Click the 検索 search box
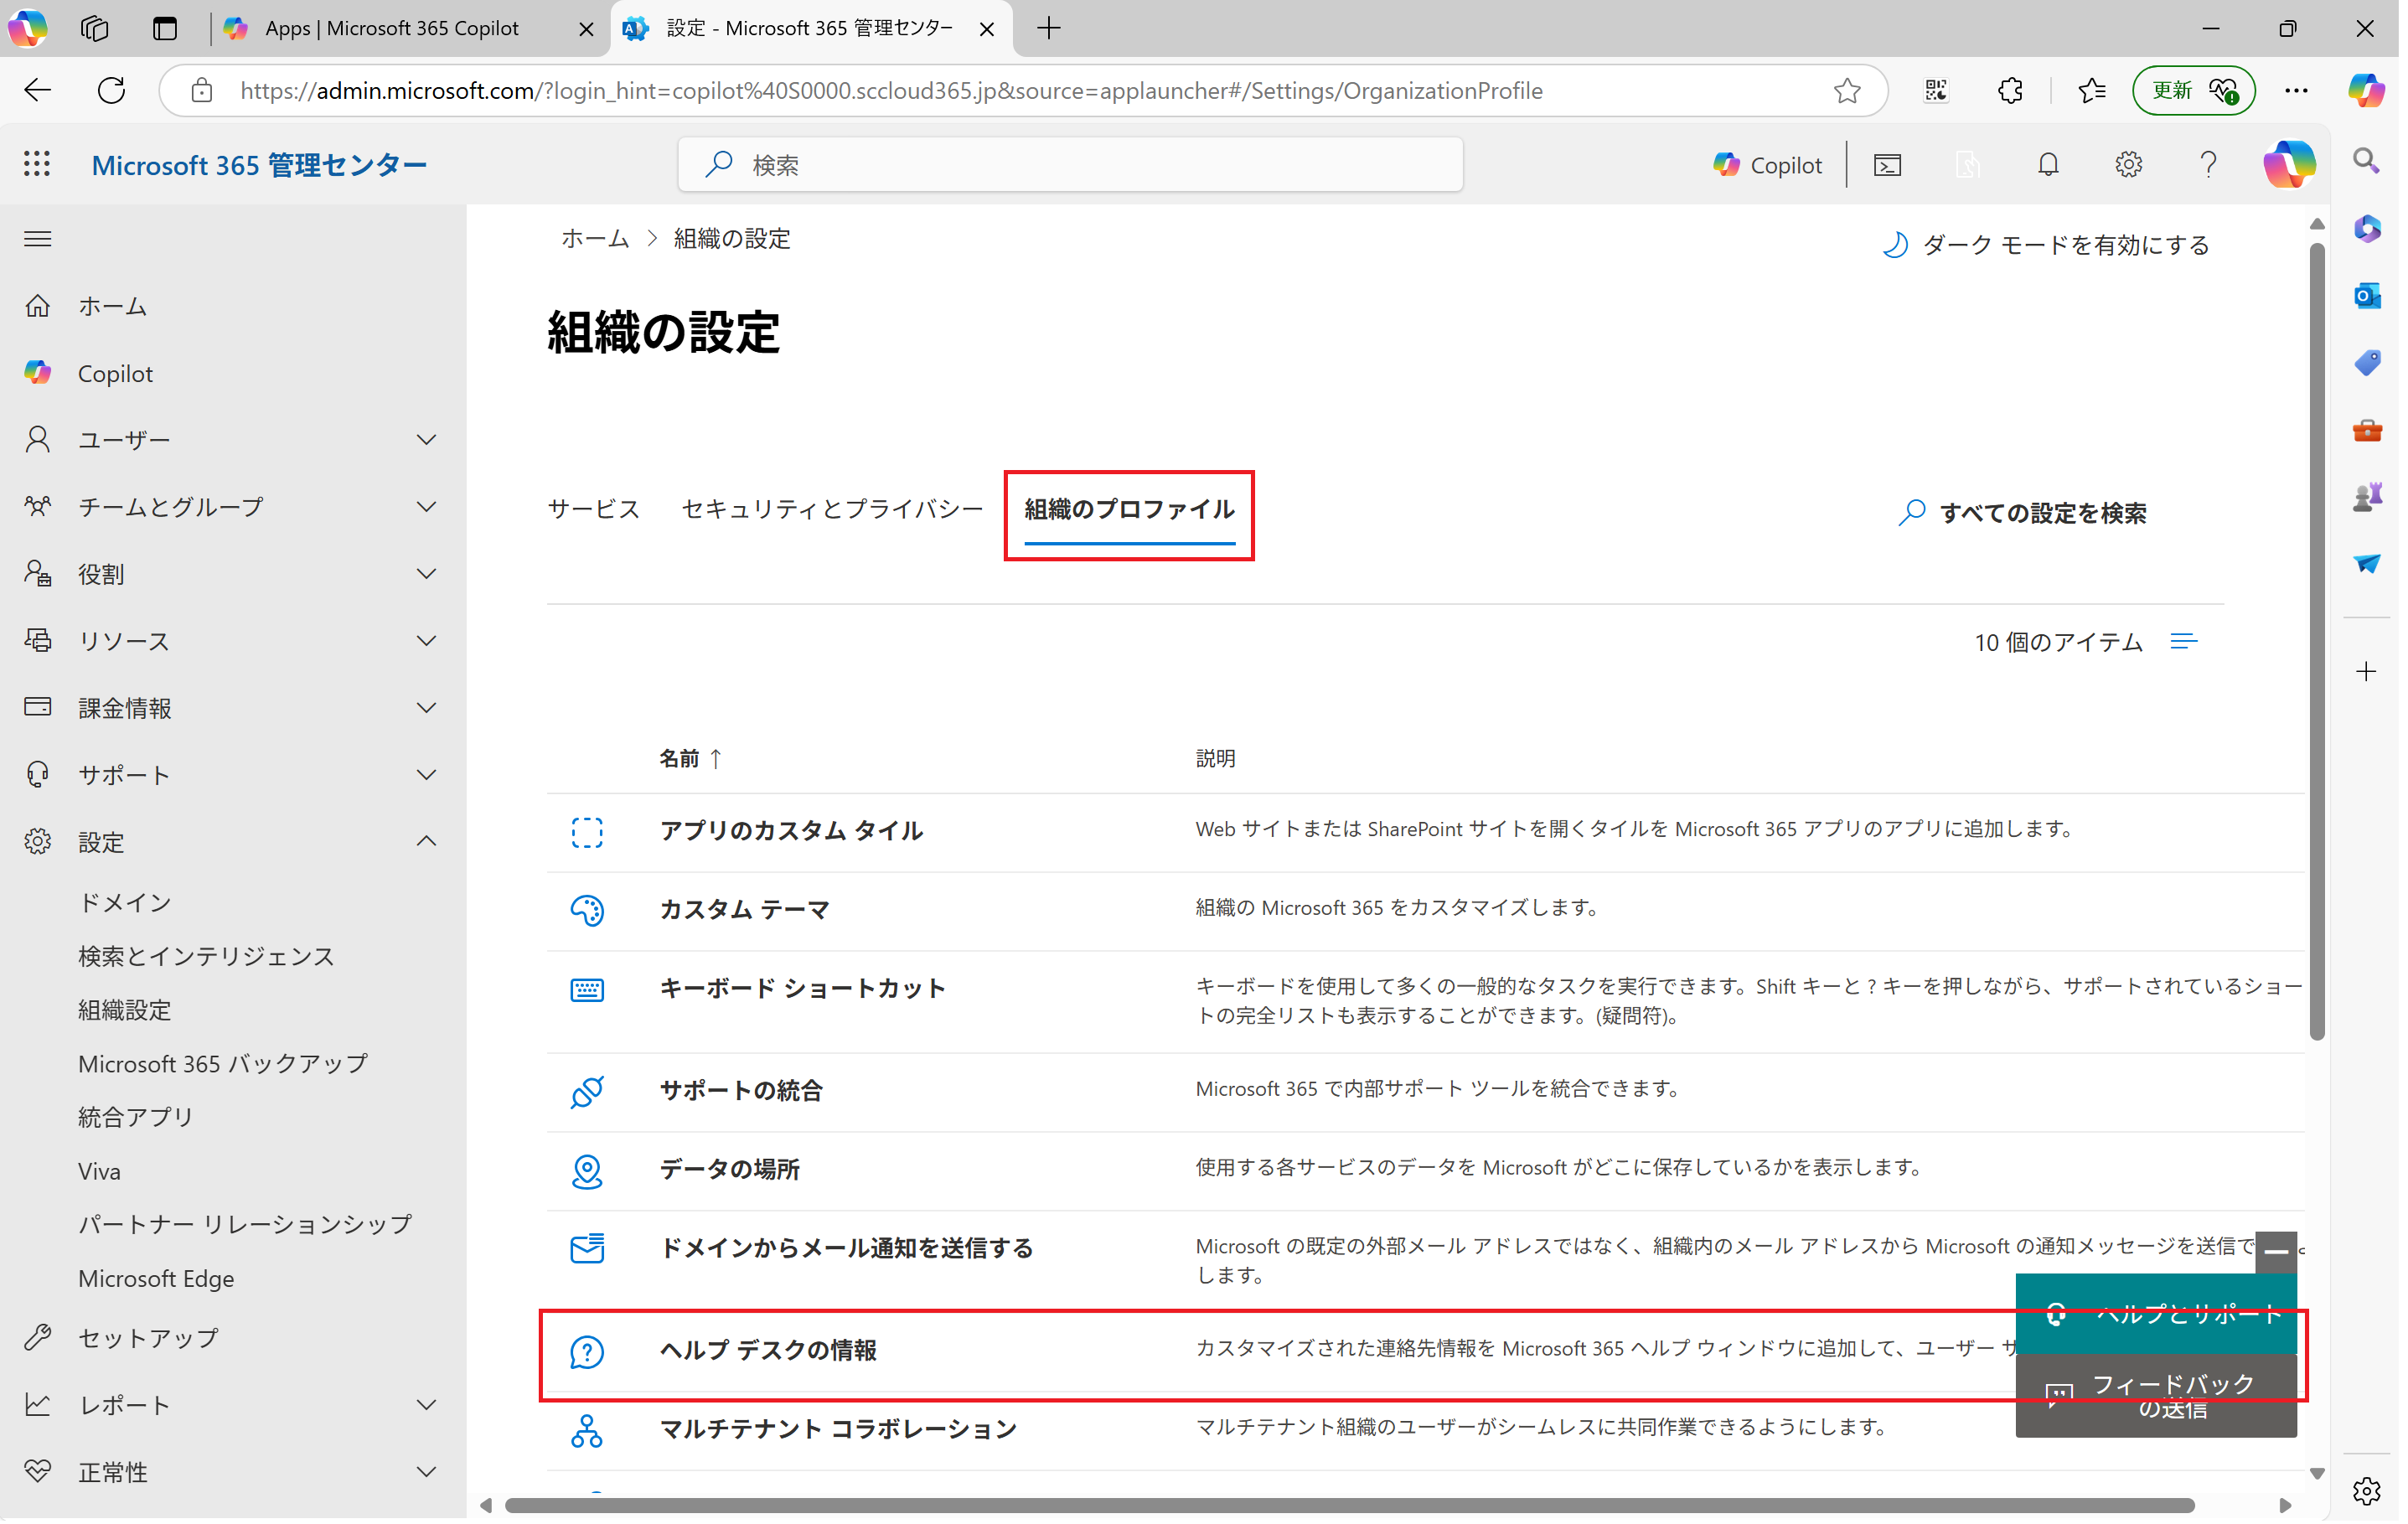This screenshot has height=1524, width=2408. [1070, 164]
